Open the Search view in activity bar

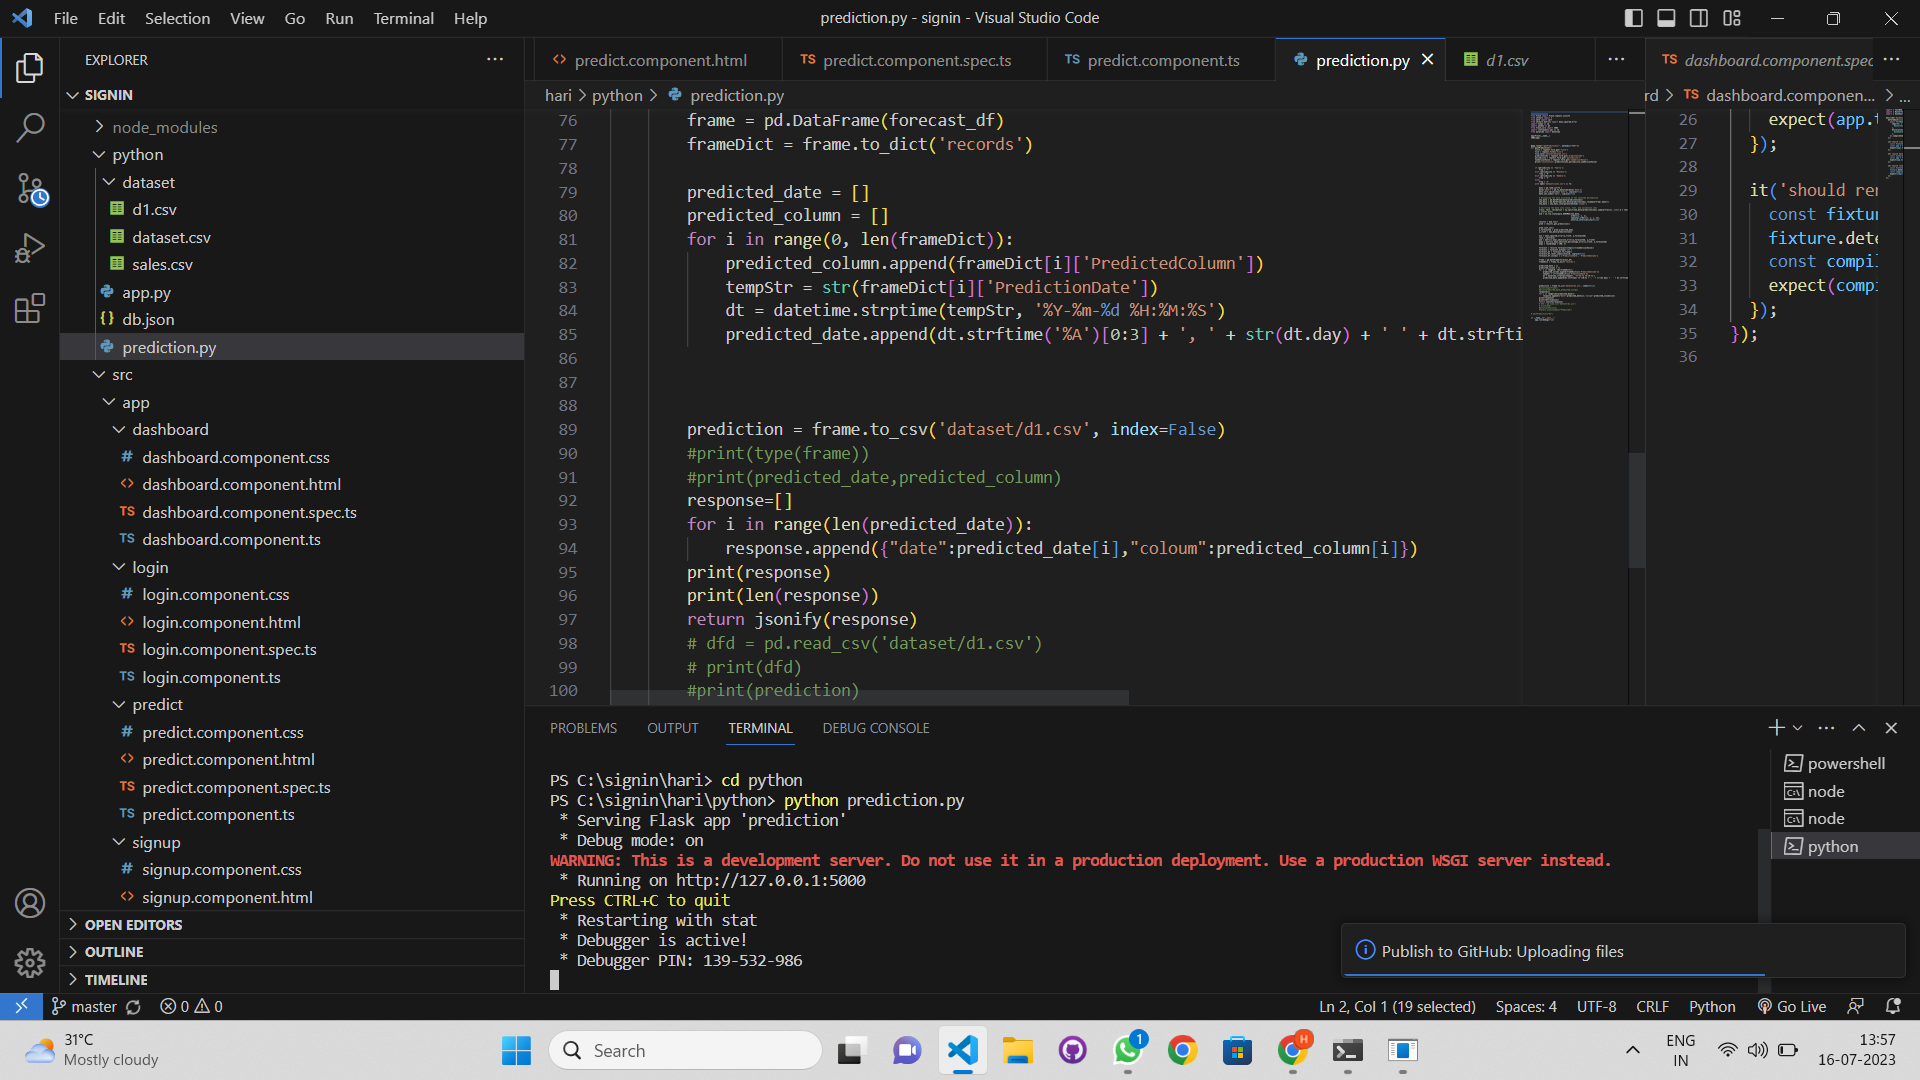pyautogui.click(x=30, y=127)
